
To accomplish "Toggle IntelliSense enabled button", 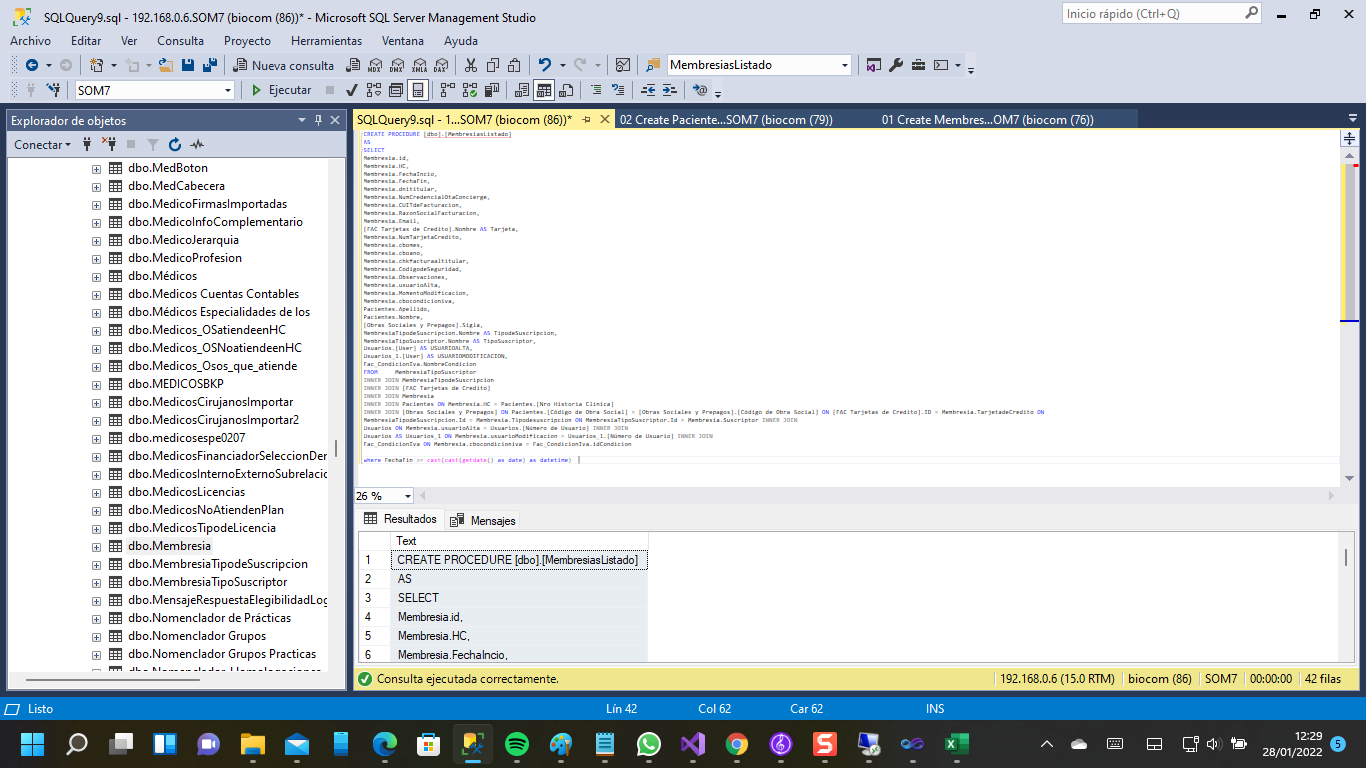I will point(418,90).
